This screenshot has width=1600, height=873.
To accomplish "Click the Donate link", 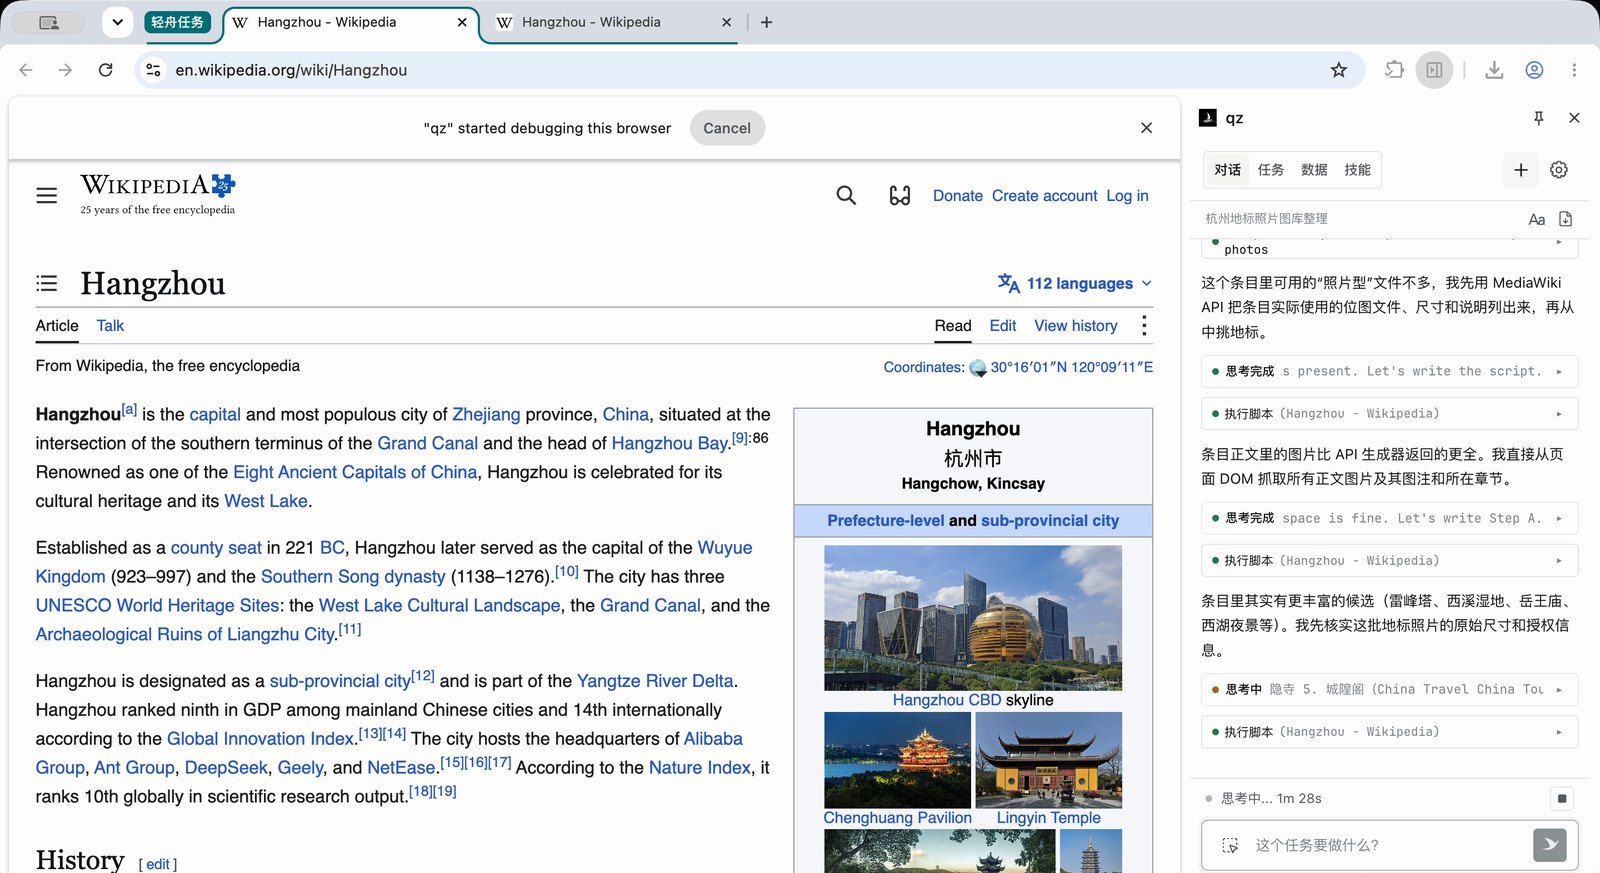I will [958, 196].
